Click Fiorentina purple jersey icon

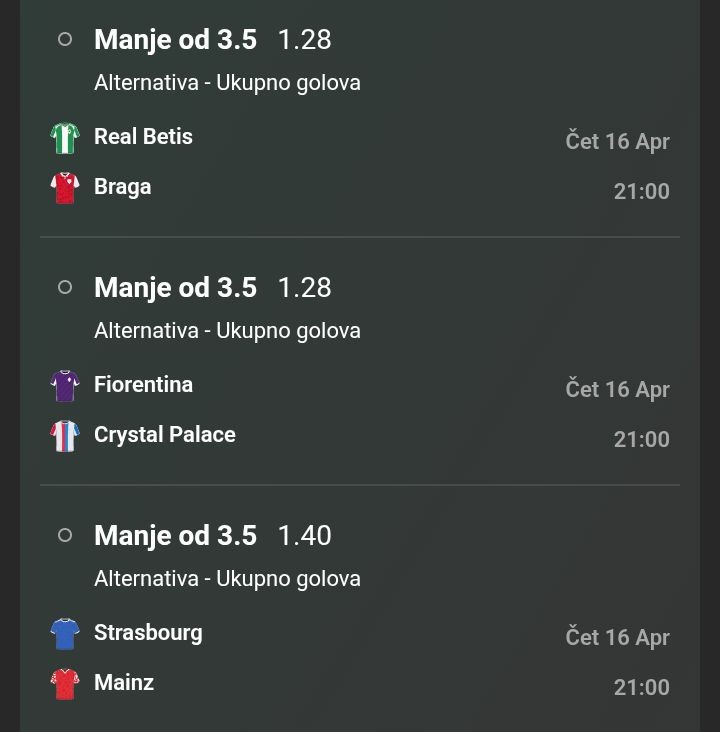point(65,386)
